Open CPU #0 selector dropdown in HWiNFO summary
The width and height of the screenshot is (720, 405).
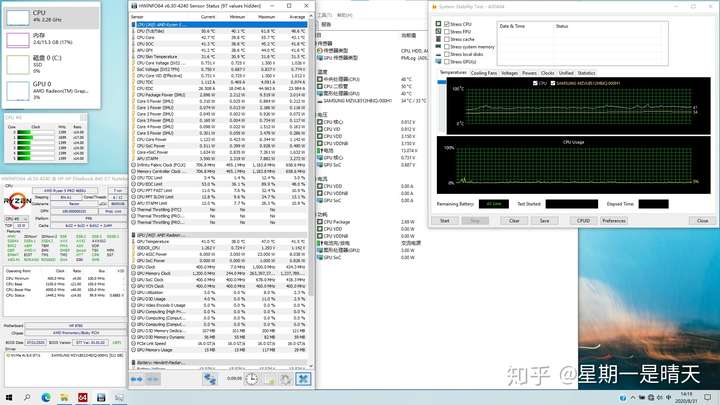click(16, 219)
